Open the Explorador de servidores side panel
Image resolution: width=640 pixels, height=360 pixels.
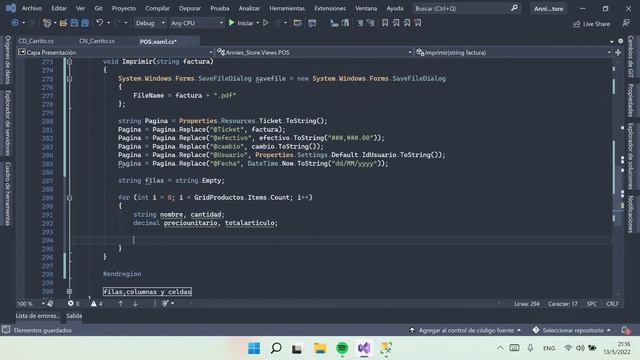[x=7, y=123]
